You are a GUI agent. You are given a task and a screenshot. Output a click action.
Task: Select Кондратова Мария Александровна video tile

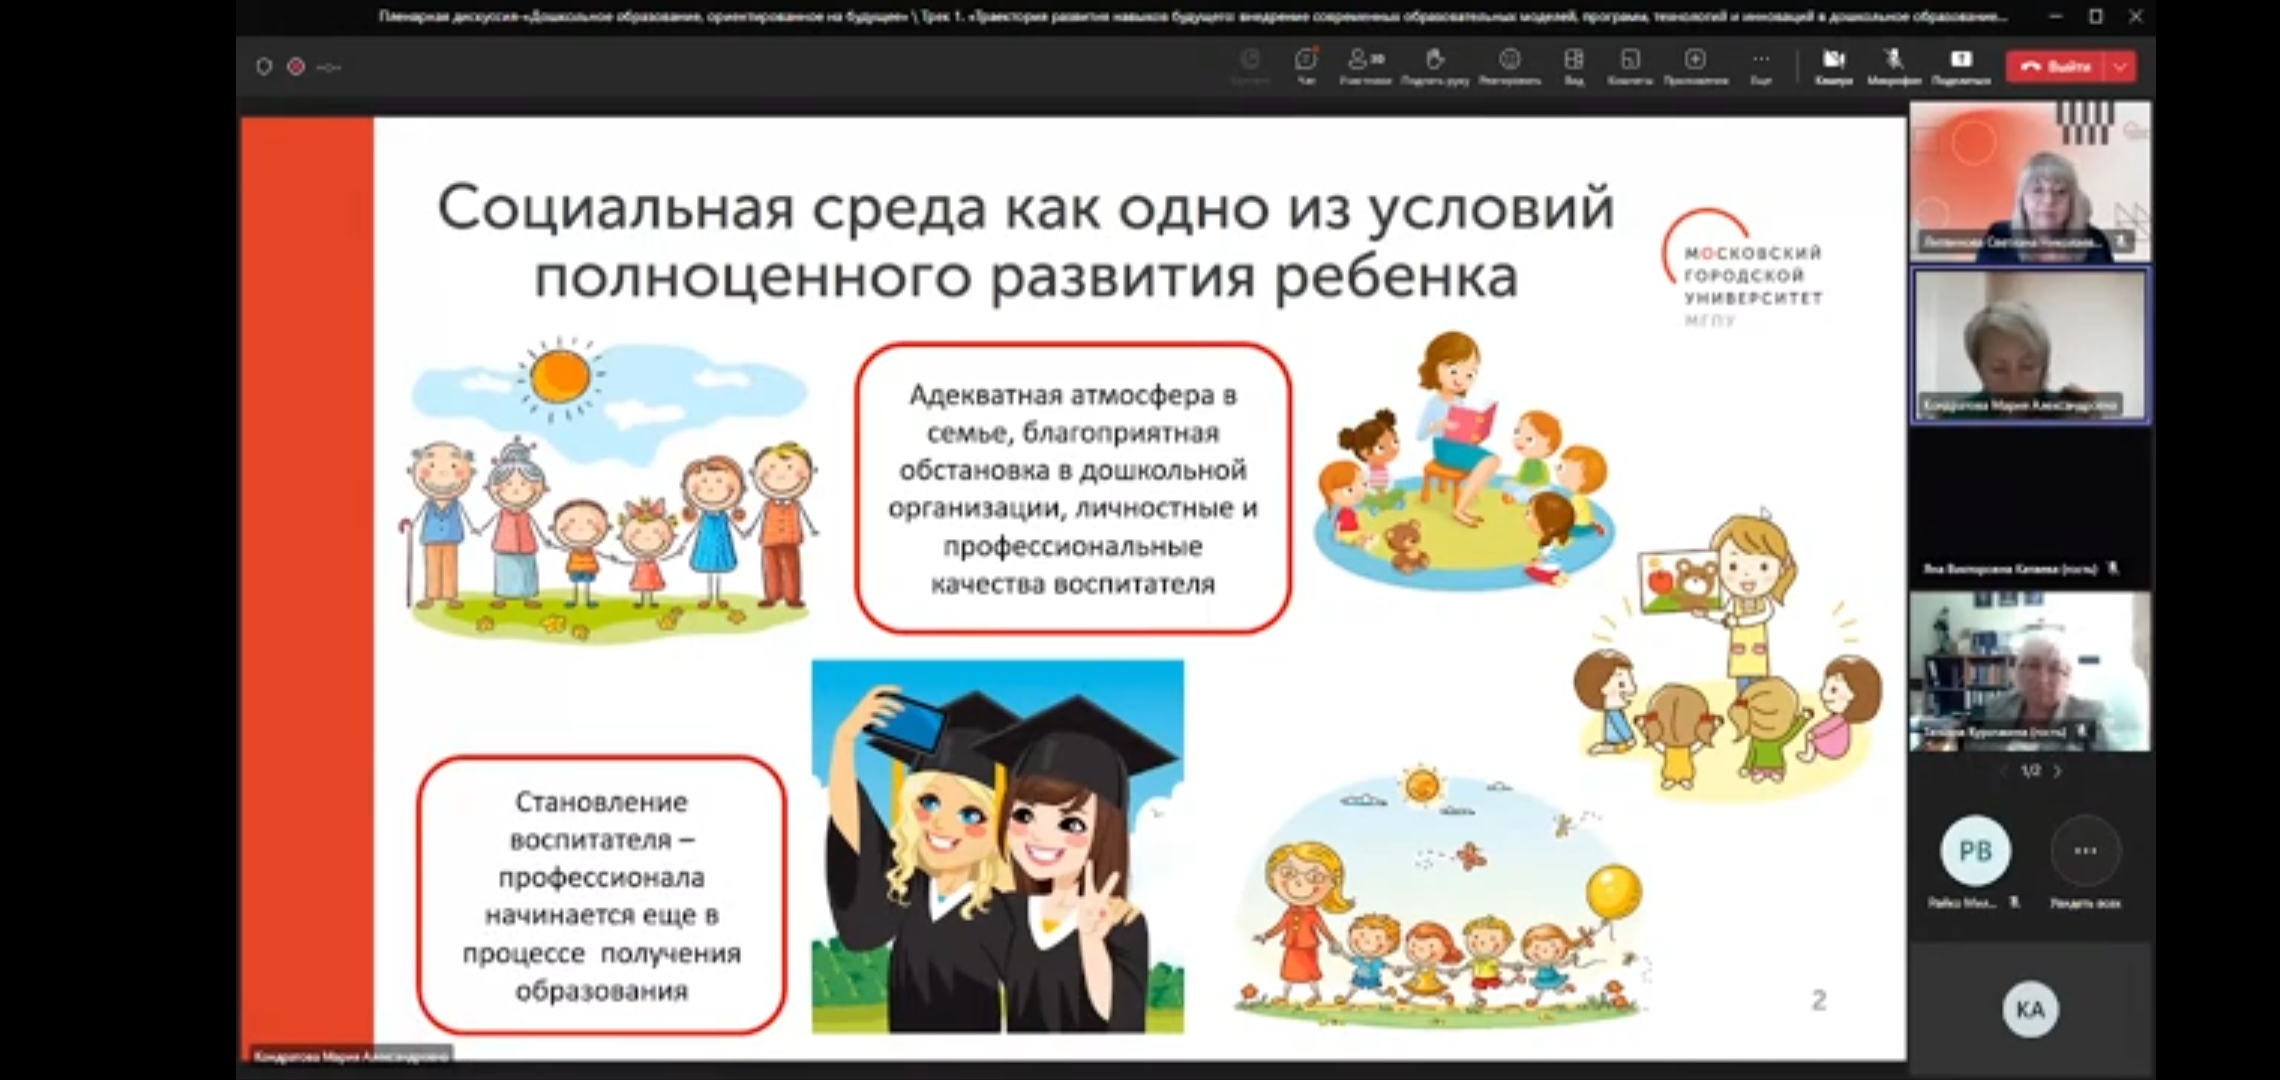point(2030,345)
